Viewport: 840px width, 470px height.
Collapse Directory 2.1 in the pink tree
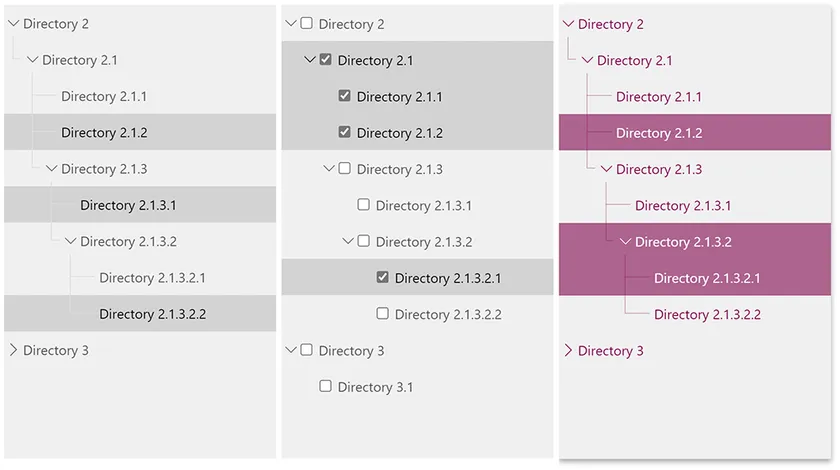587,61
